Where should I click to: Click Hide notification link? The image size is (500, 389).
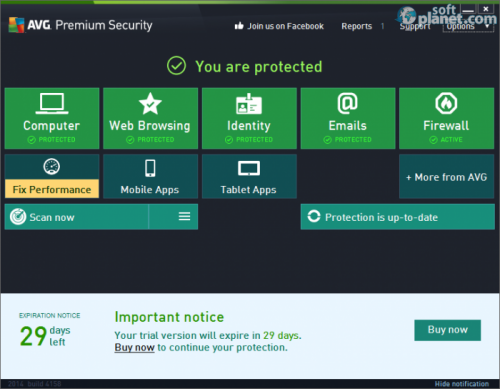pyautogui.click(x=461, y=384)
